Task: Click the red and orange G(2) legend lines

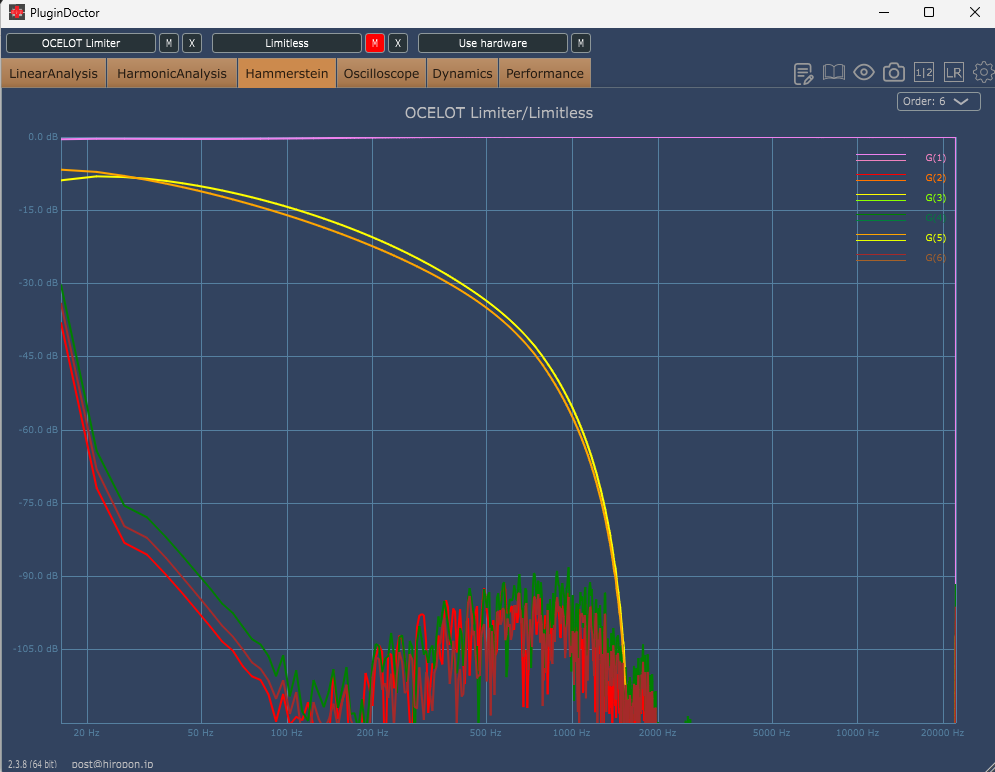Action: 881,178
